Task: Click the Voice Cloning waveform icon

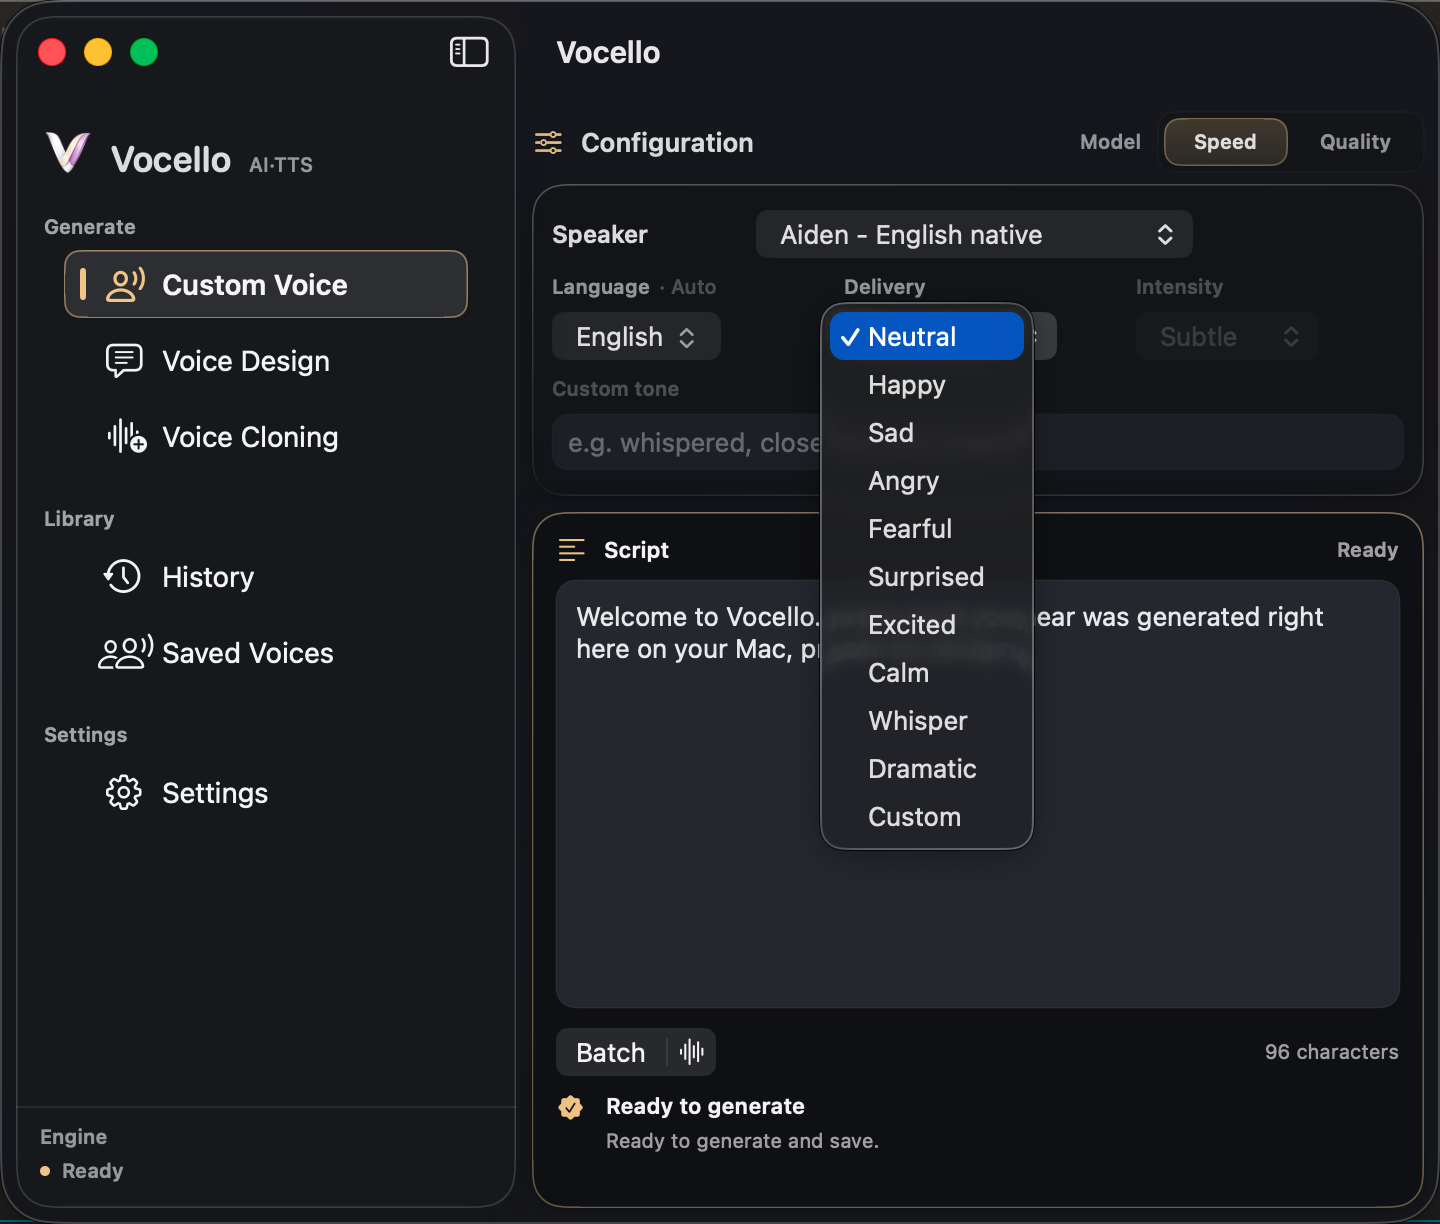Action: pyautogui.click(x=127, y=436)
